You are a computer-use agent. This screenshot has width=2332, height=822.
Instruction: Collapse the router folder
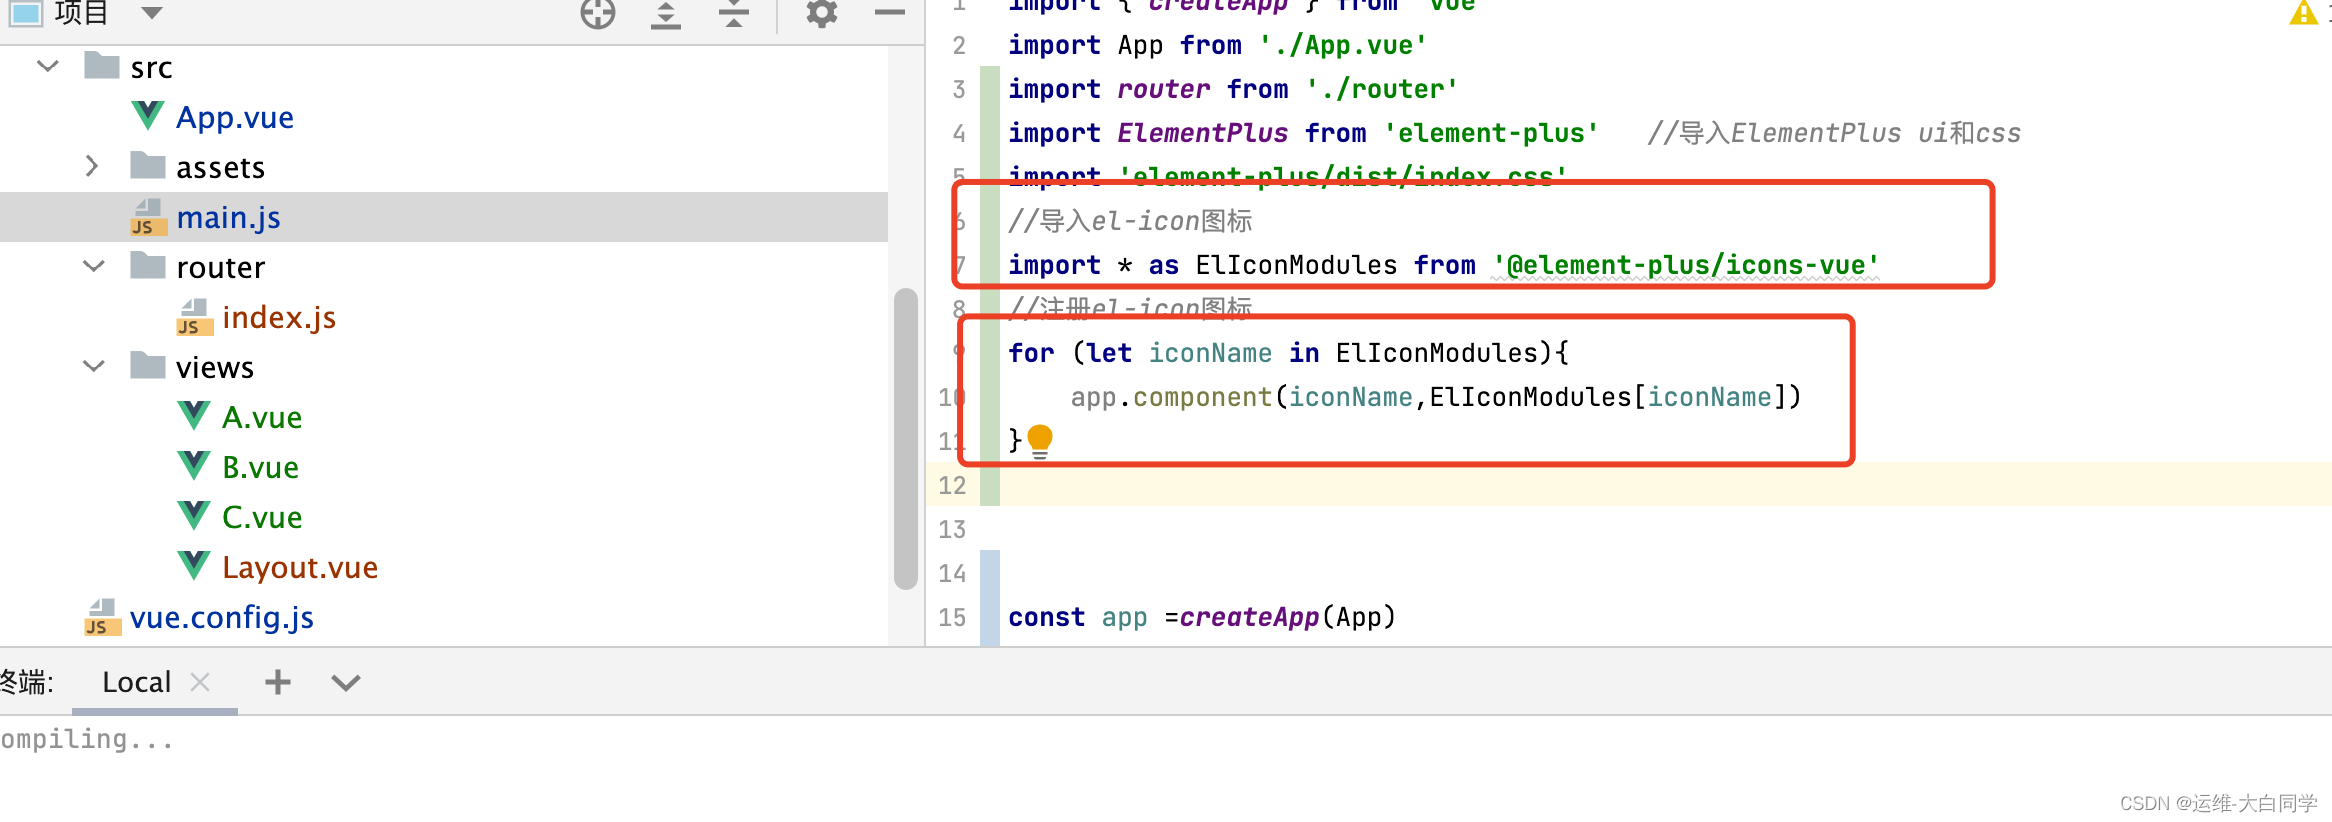click(94, 266)
